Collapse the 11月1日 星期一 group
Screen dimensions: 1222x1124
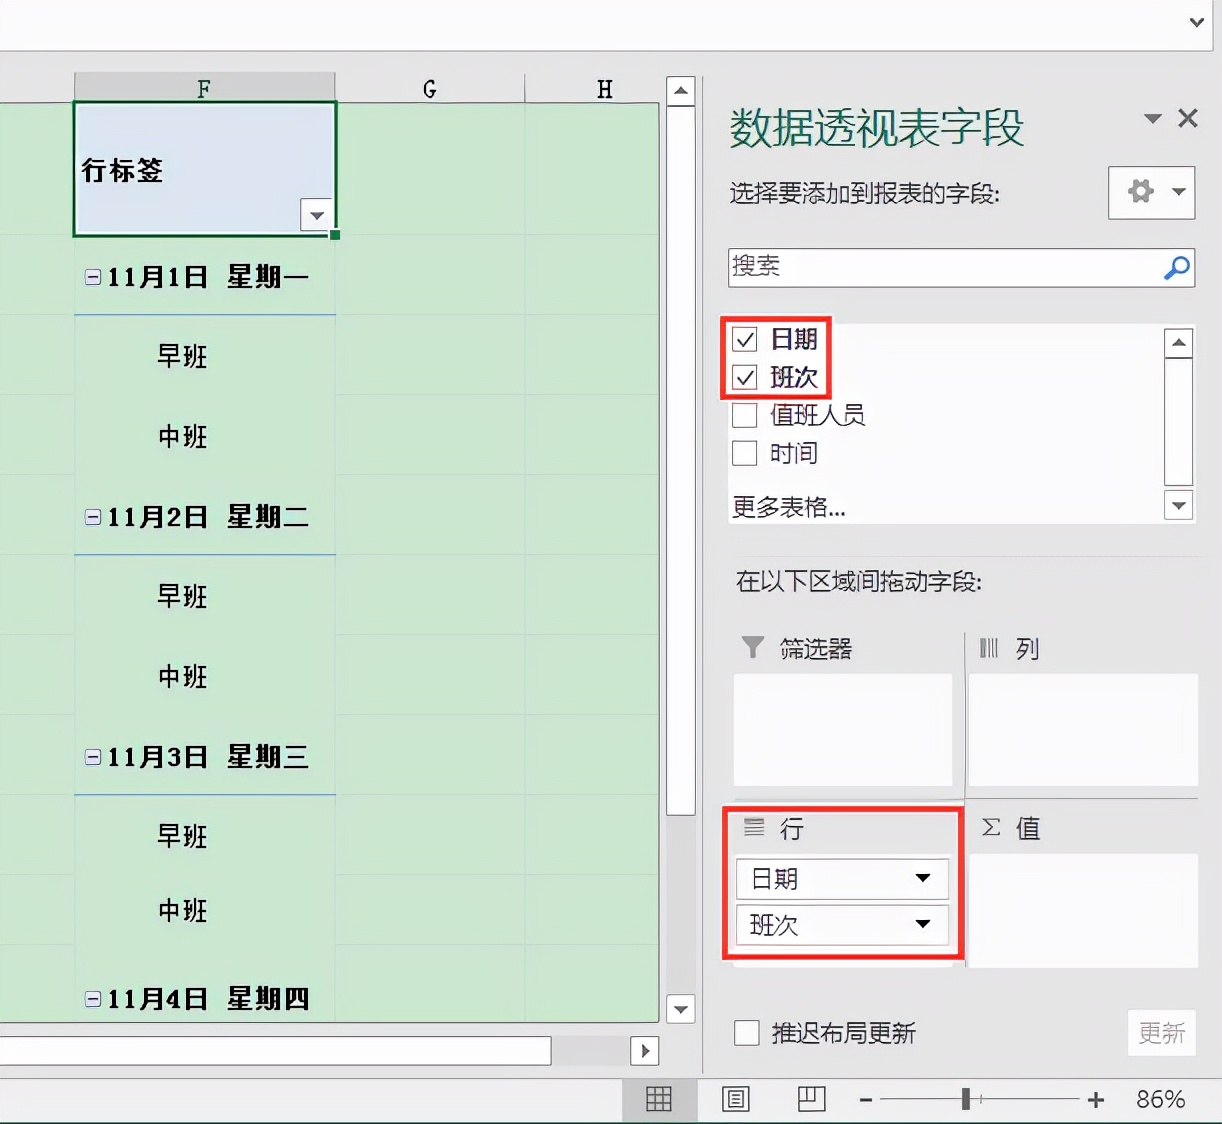[93, 277]
